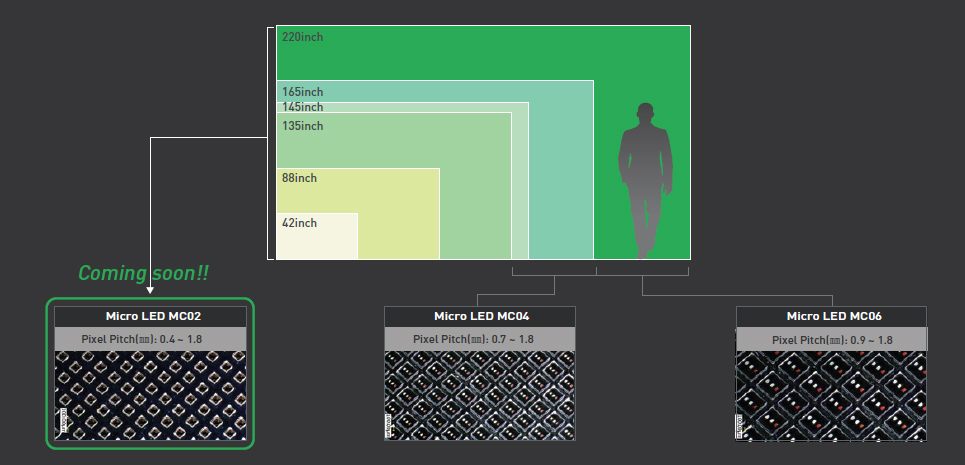This screenshot has width=965, height=465.
Task: Click the 165inch size label
Action: click(x=302, y=92)
